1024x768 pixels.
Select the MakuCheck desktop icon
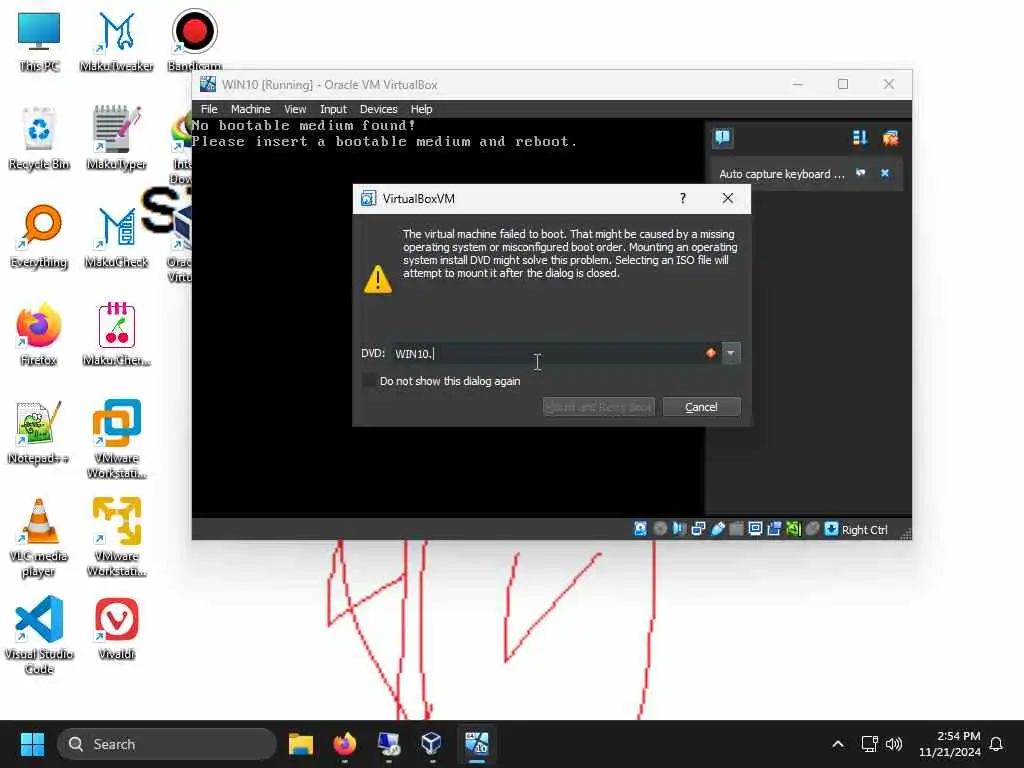(116, 235)
